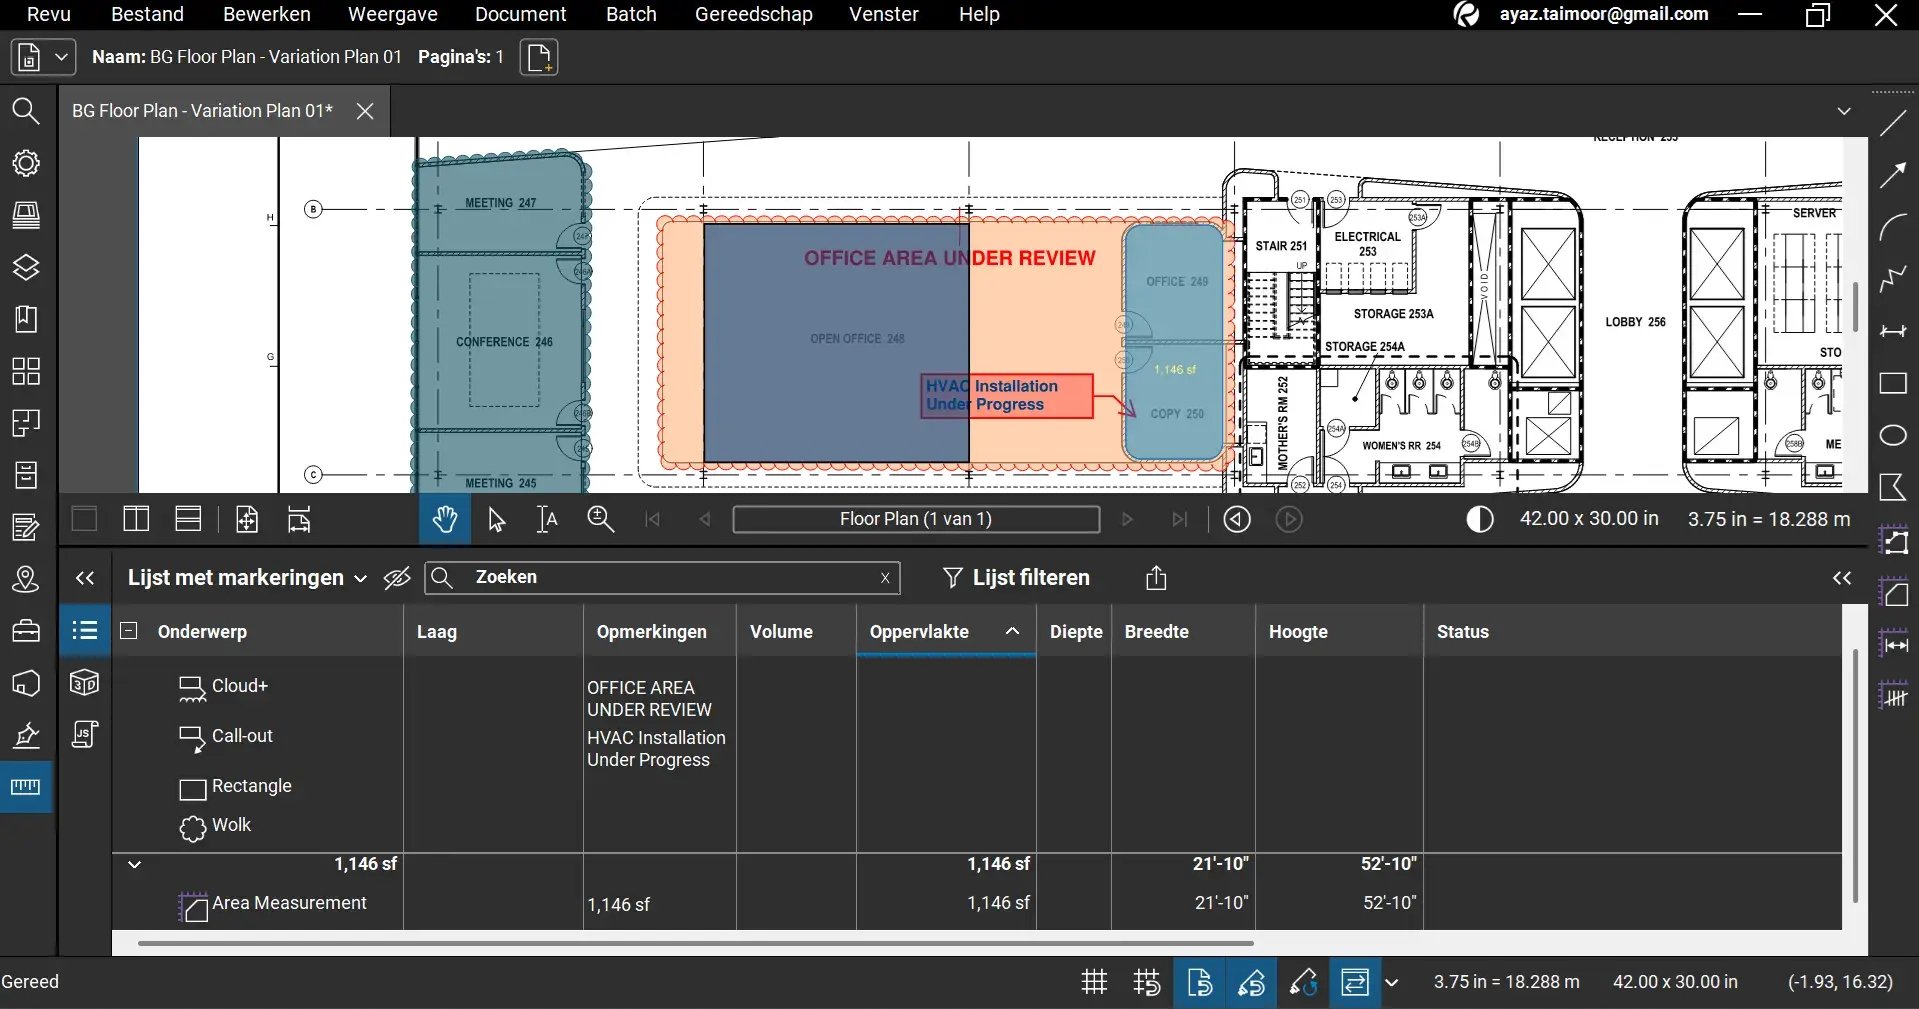Switch to split vertical view
Viewport: 1919px width, 1009px height.
click(x=136, y=519)
